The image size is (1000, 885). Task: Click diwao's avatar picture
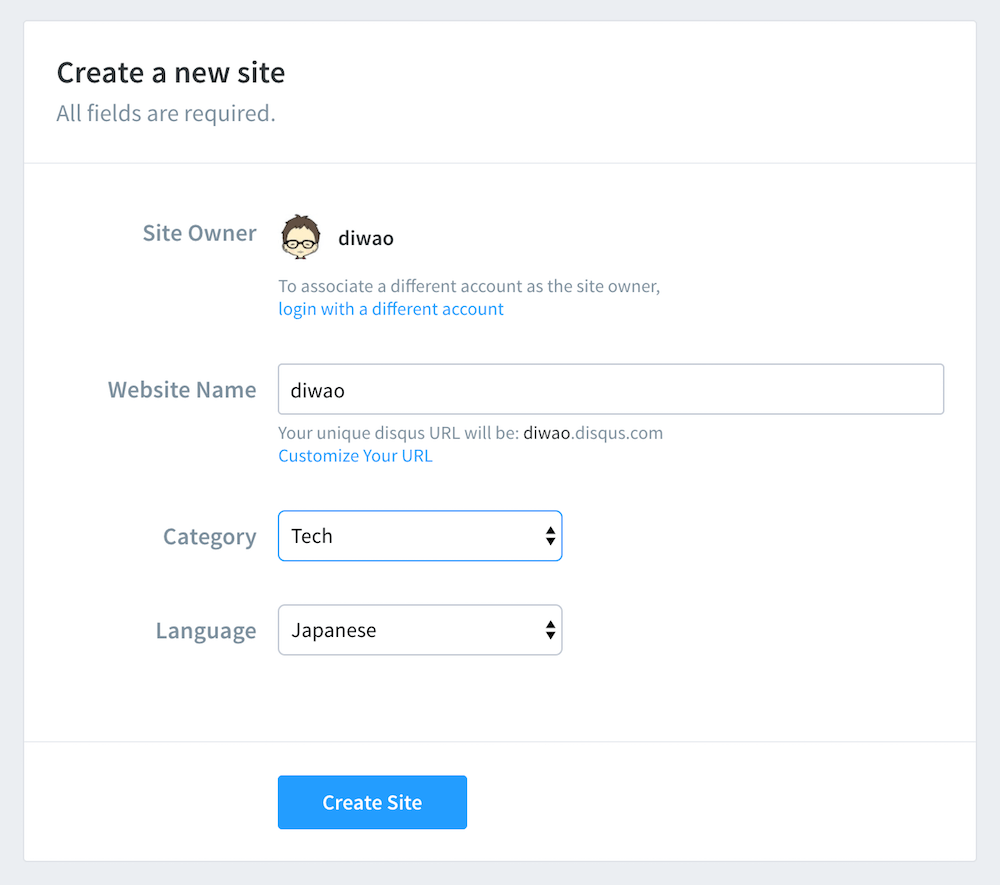[299, 238]
